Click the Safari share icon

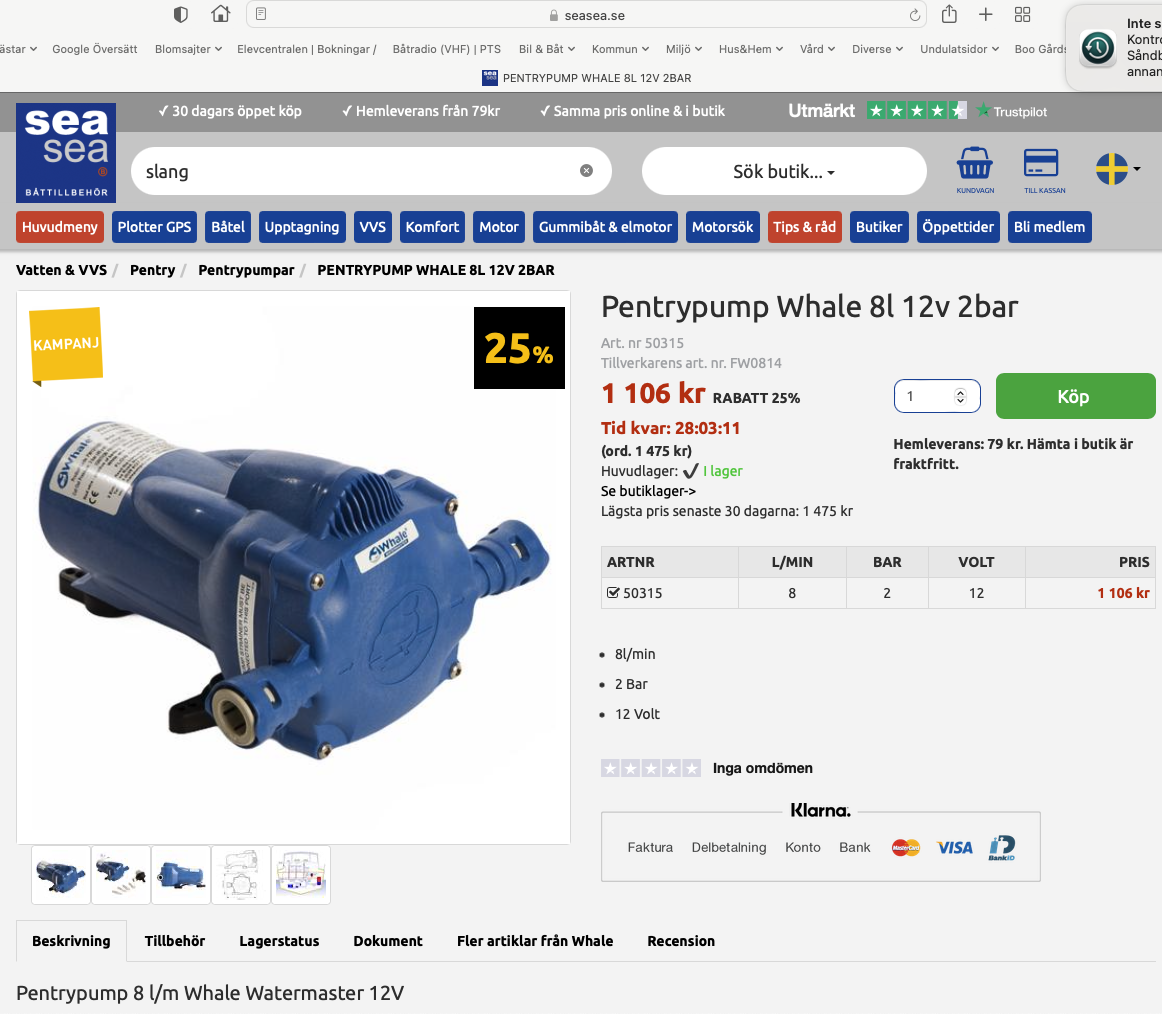tap(949, 14)
